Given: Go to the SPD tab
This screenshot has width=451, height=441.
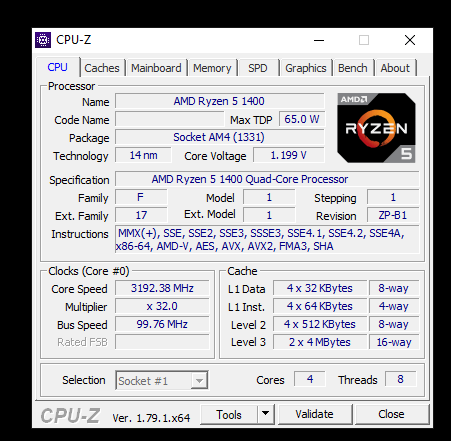Looking at the screenshot, I should tap(258, 68).
